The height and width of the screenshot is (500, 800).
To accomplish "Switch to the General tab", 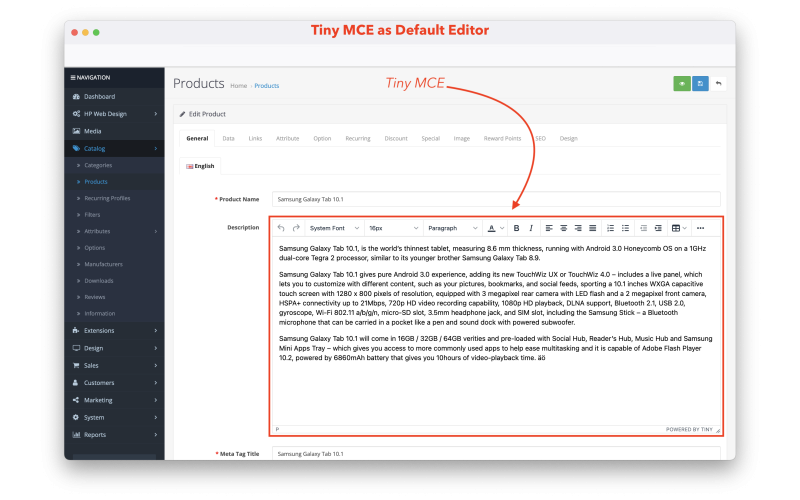I will 197,138.
